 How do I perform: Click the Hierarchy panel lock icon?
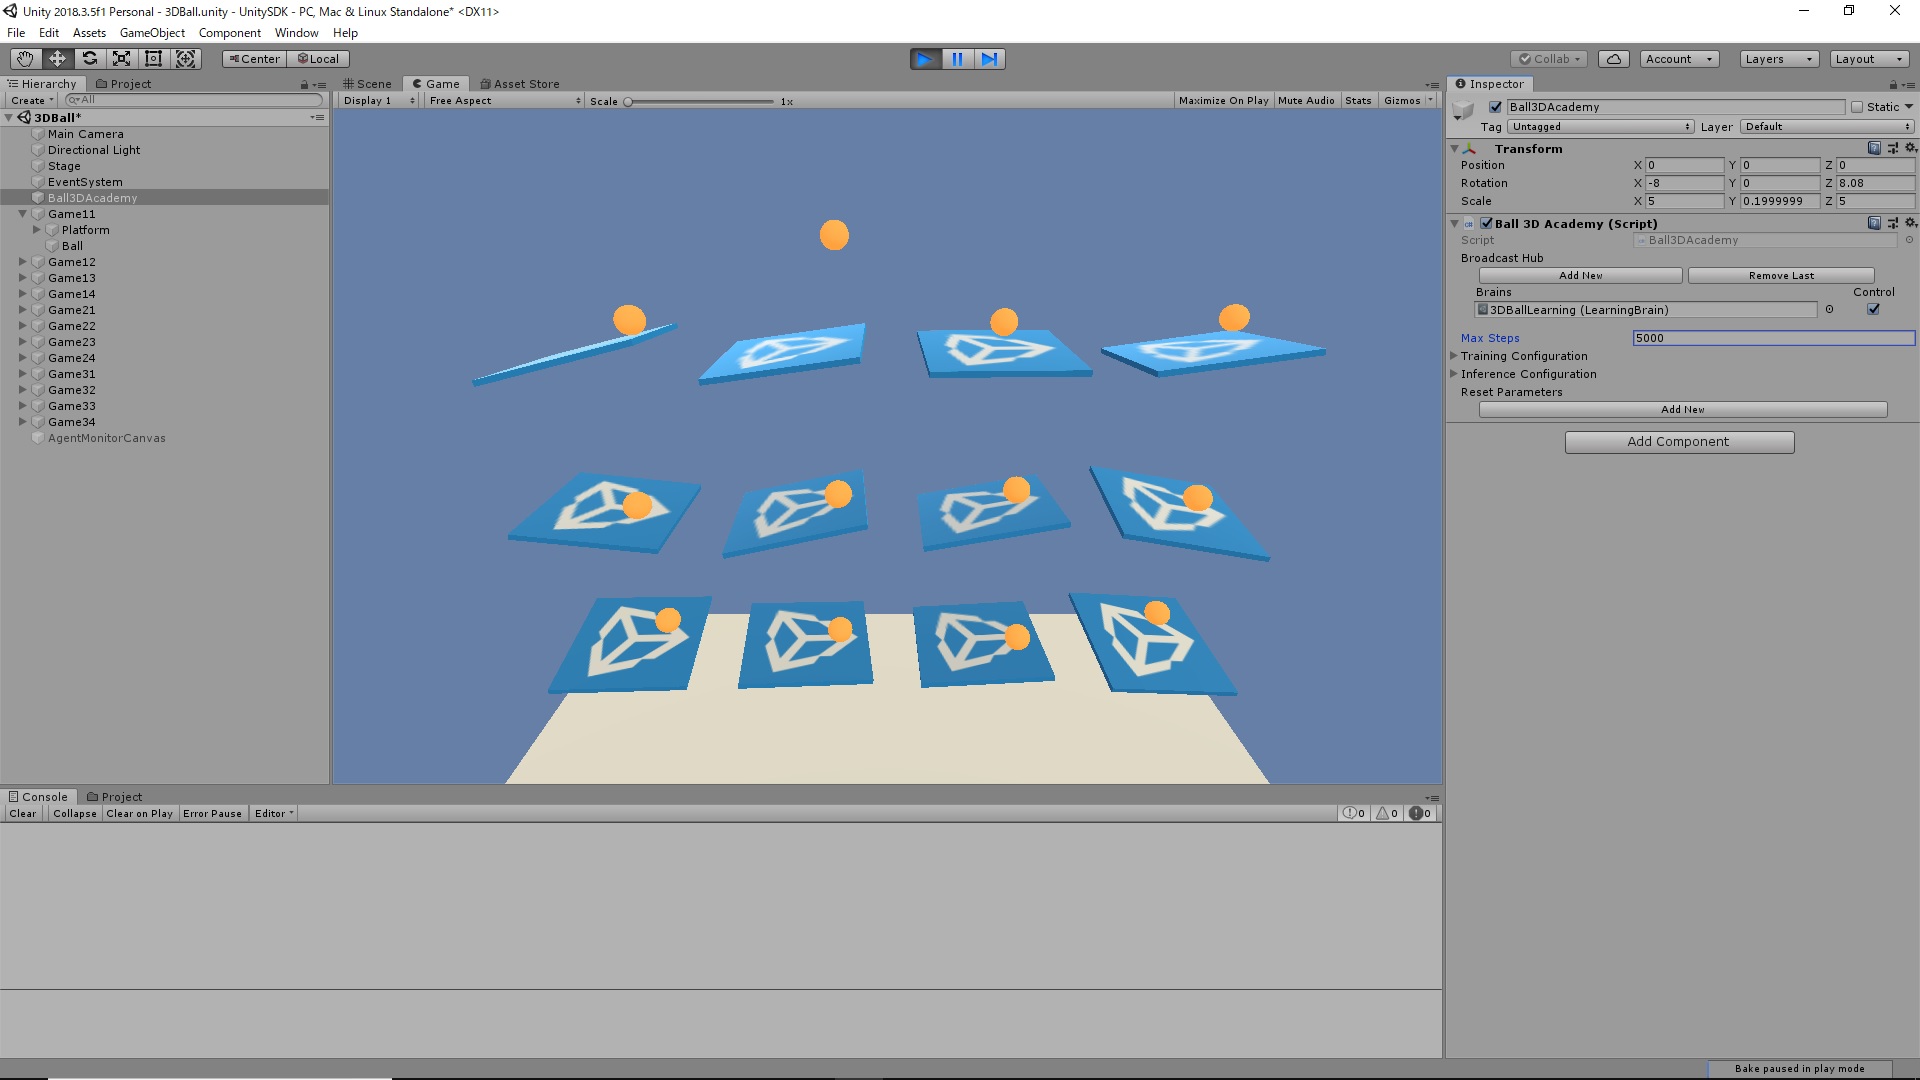pyautogui.click(x=304, y=85)
